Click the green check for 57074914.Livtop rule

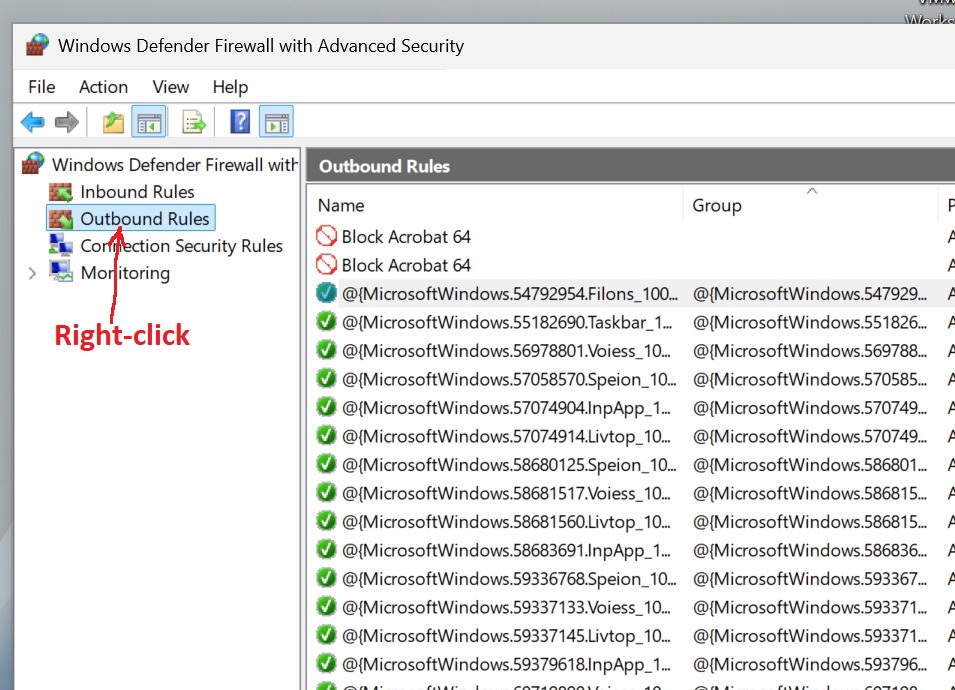point(326,435)
